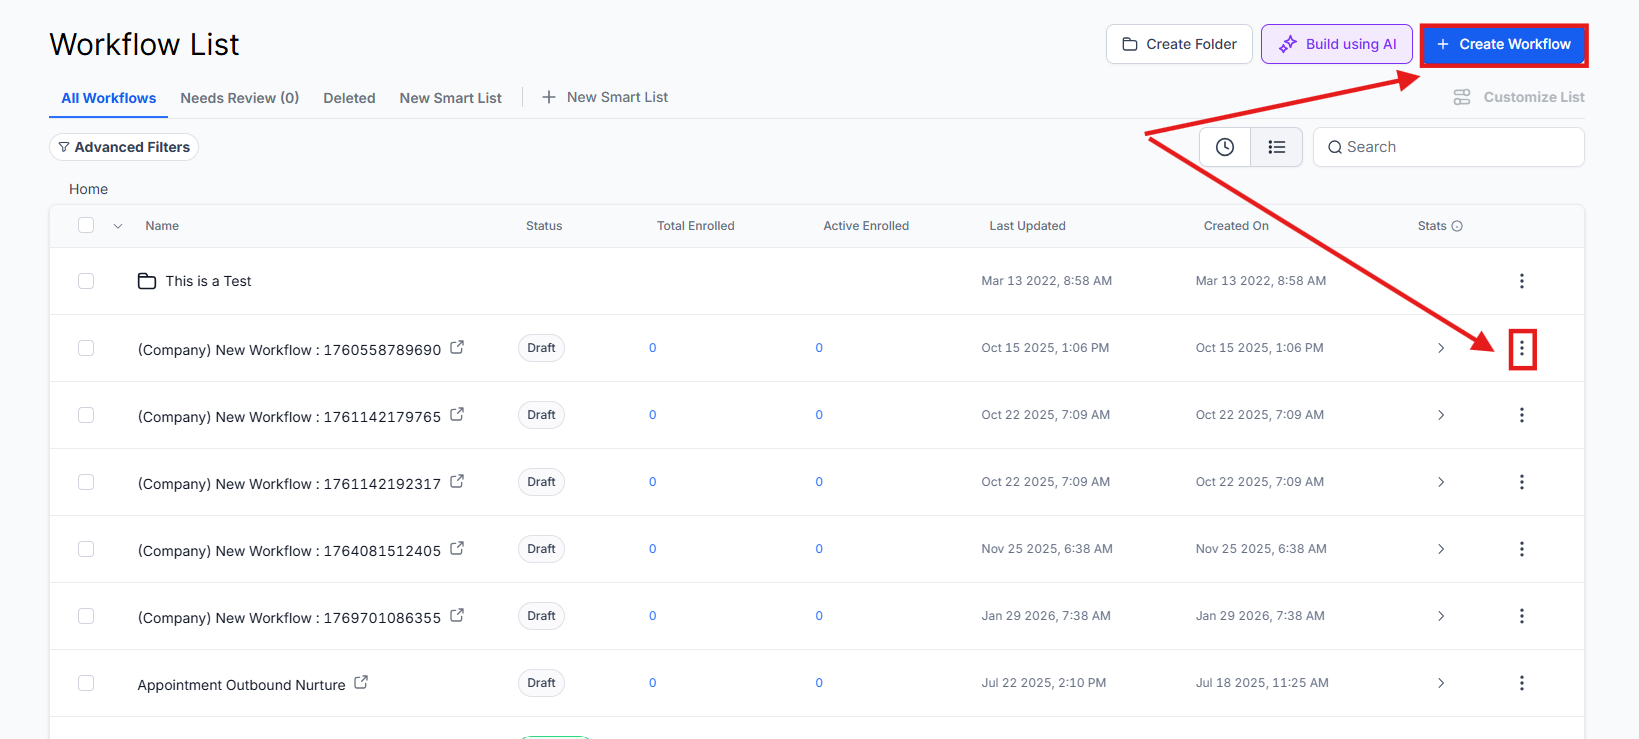Open three-dot menu for workflow 1761142179765

tap(1521, 415)
